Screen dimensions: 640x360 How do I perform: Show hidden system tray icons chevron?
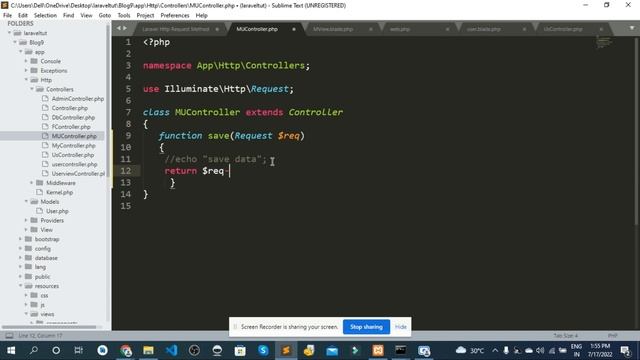tap(495, 350)
